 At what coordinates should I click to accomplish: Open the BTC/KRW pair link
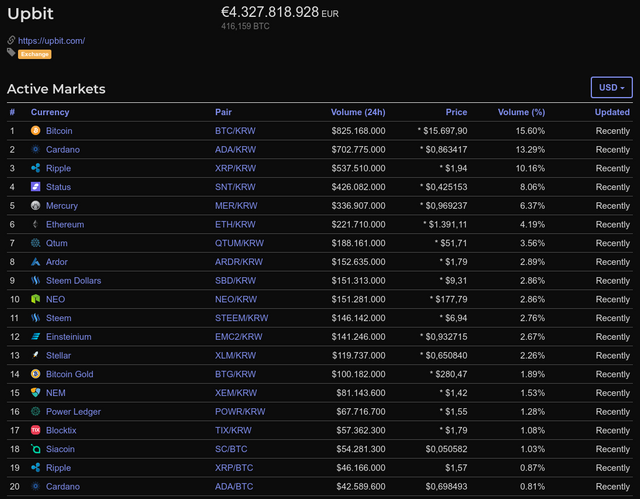click(x=235, y=131)
